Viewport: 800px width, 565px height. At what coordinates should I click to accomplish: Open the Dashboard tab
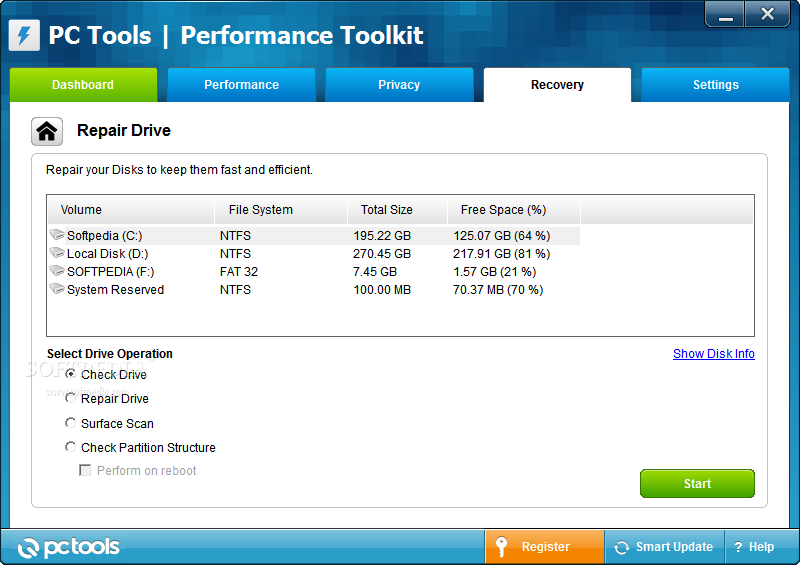point(84,85)
